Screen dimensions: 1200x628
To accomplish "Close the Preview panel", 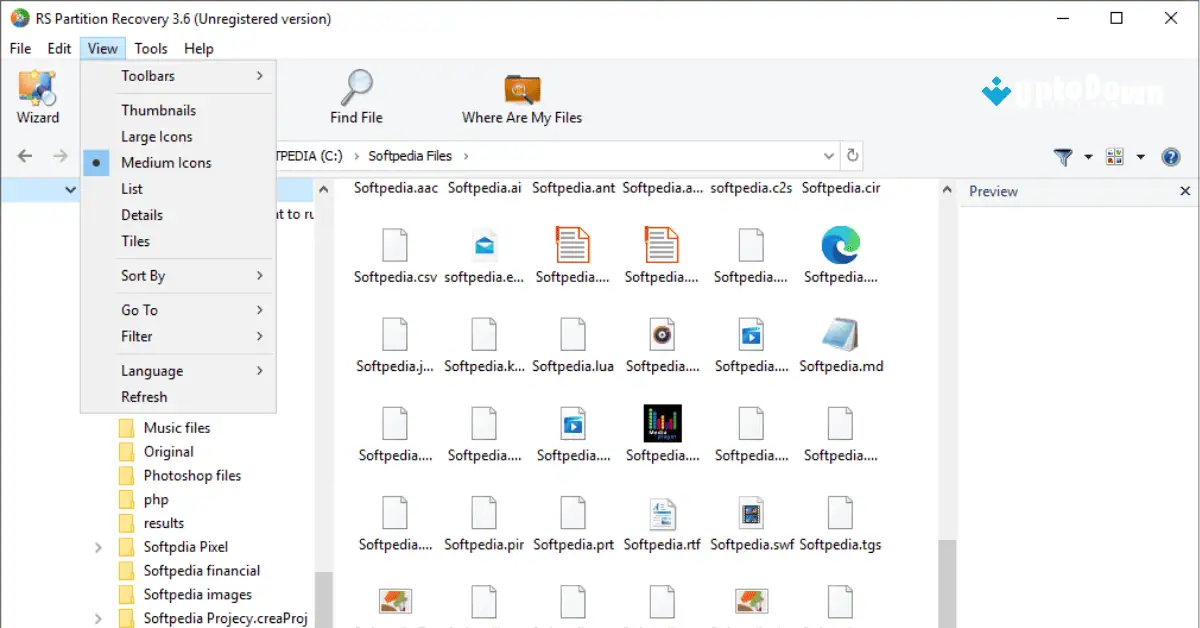I will coord(1185,191).
